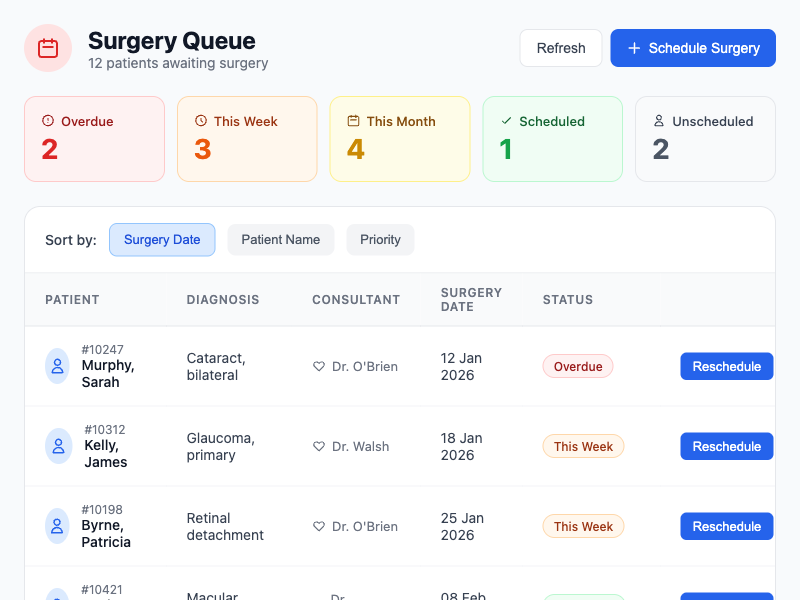Enable sorting by Priority
Viewport: 800px width, 600px height.
[x=380, y=239]
